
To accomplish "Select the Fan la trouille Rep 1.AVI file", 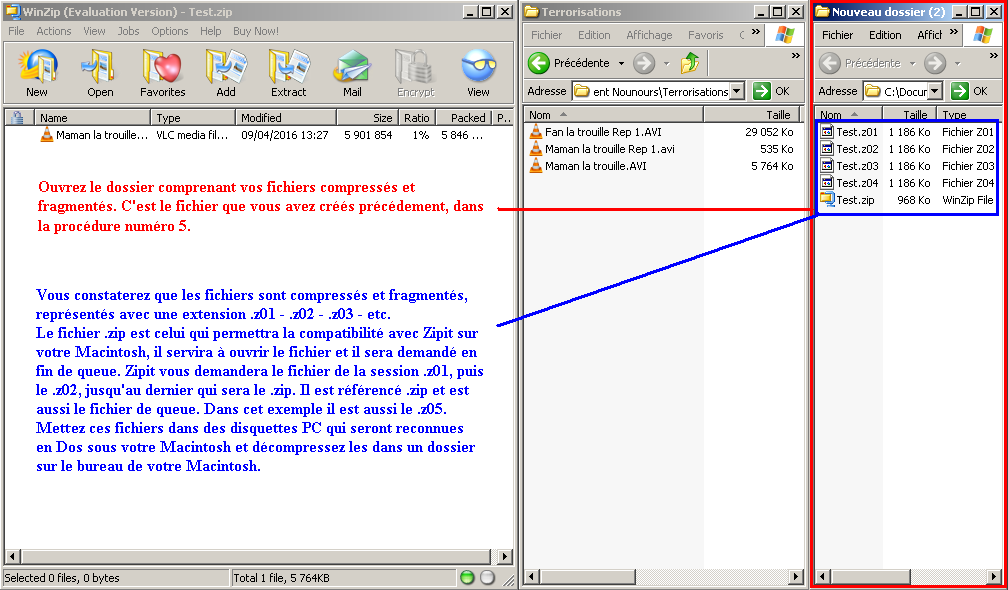I will pos(603,132).
